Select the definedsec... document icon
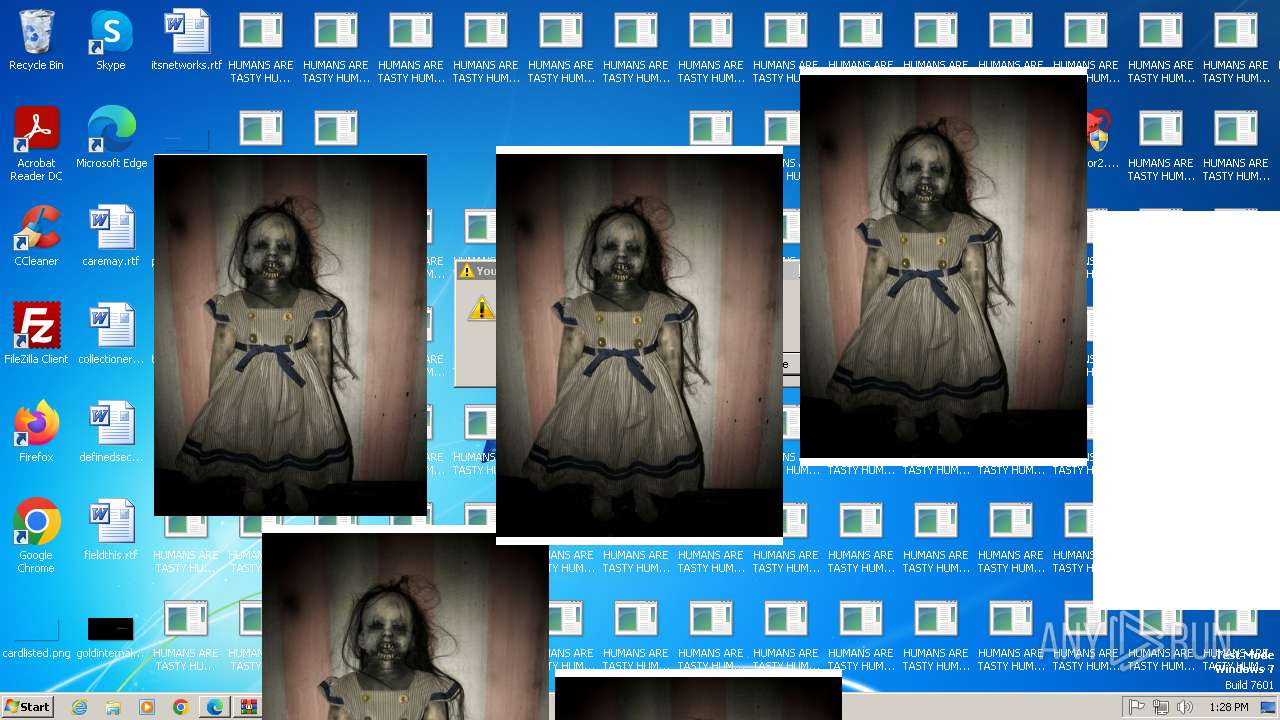The width and height of the screenshot is (1280, 720). coord(111,432)
